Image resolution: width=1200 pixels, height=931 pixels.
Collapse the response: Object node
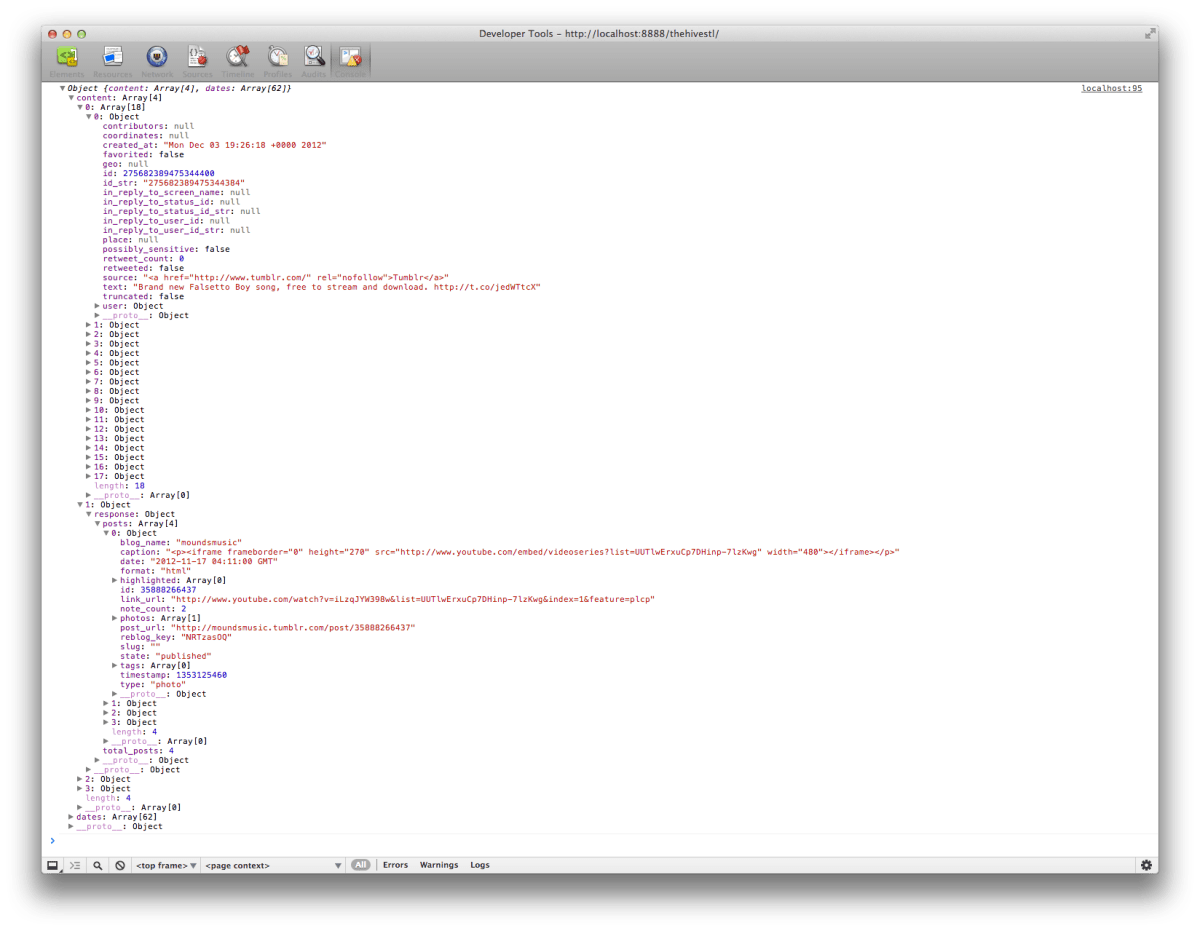click(x=89, y=515)
